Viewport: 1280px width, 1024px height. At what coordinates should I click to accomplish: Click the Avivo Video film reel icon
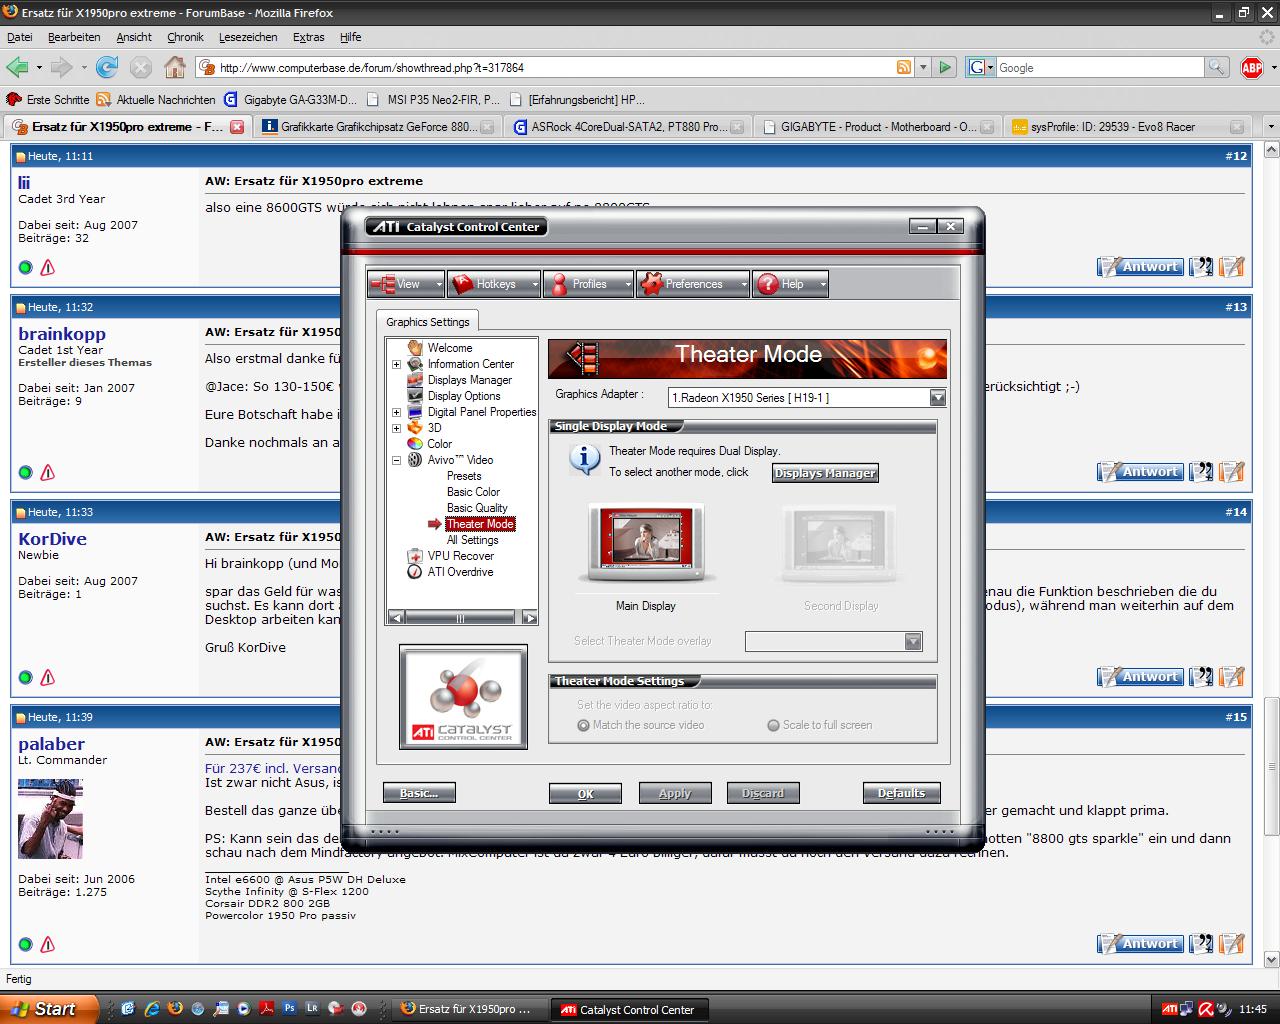point(415,460)
